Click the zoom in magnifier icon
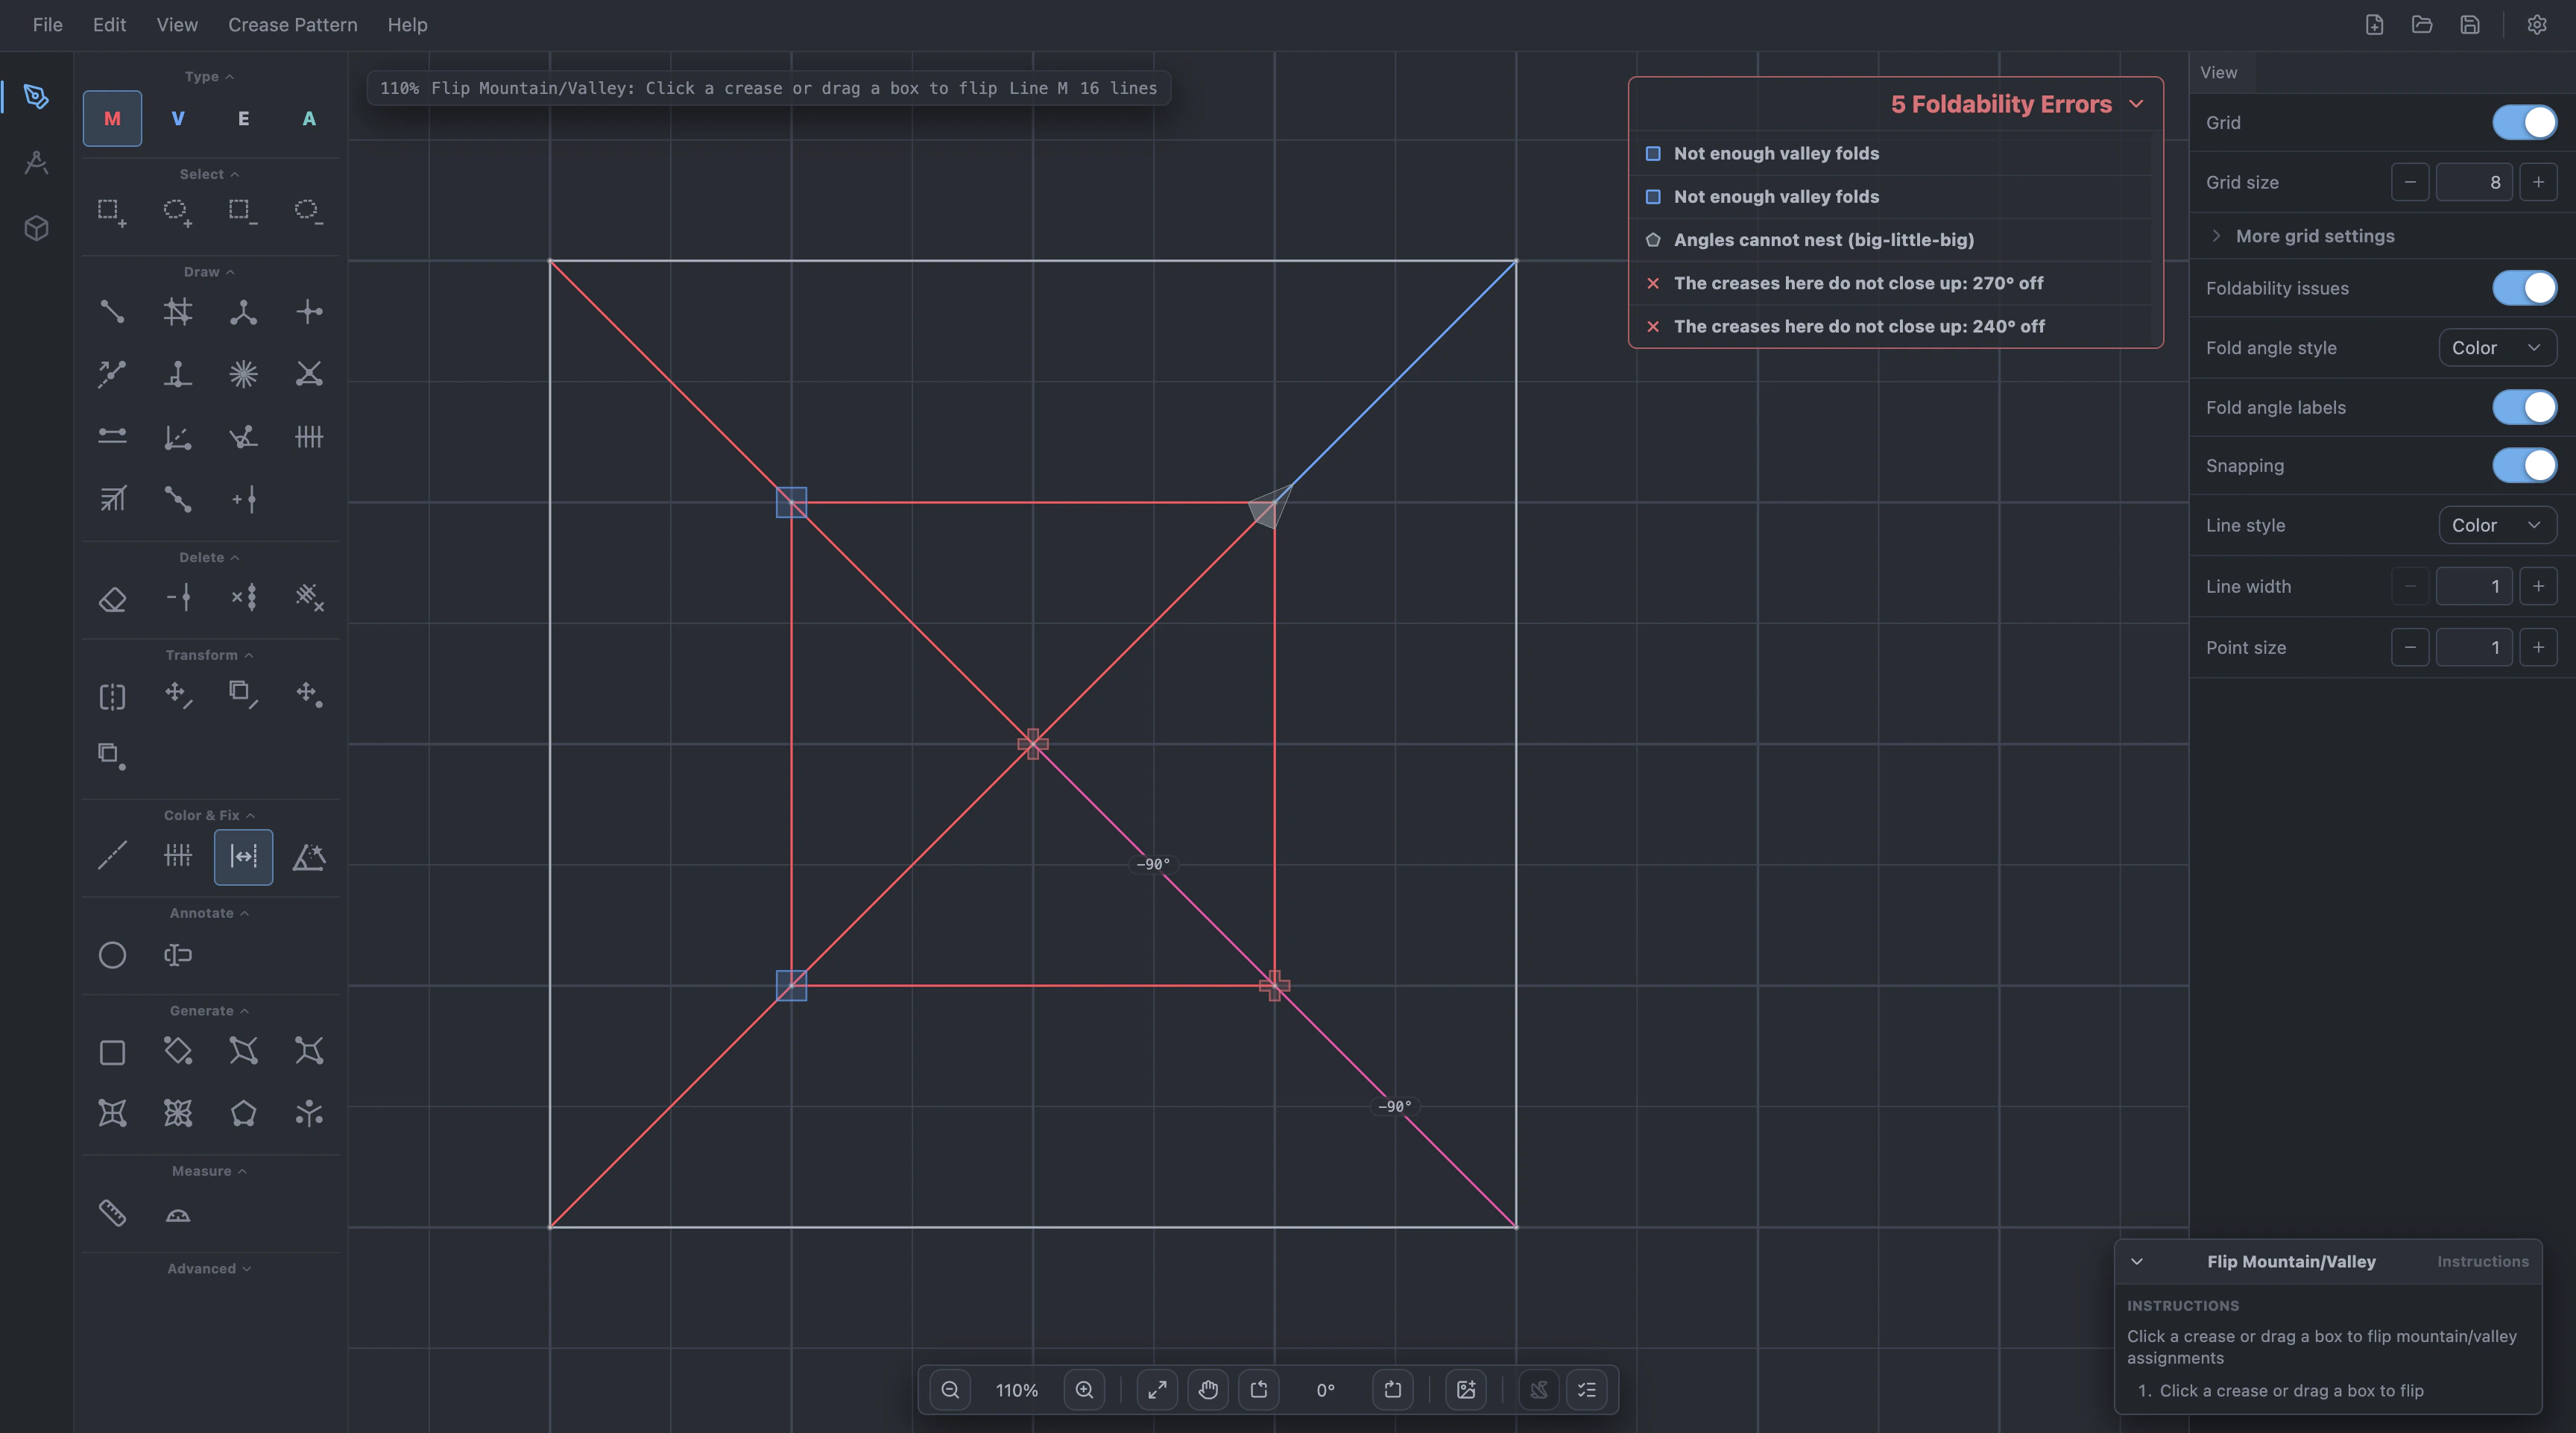Image resolution: width=2576 pixels, height=1433 pixels. [x=1084, y=1390]
